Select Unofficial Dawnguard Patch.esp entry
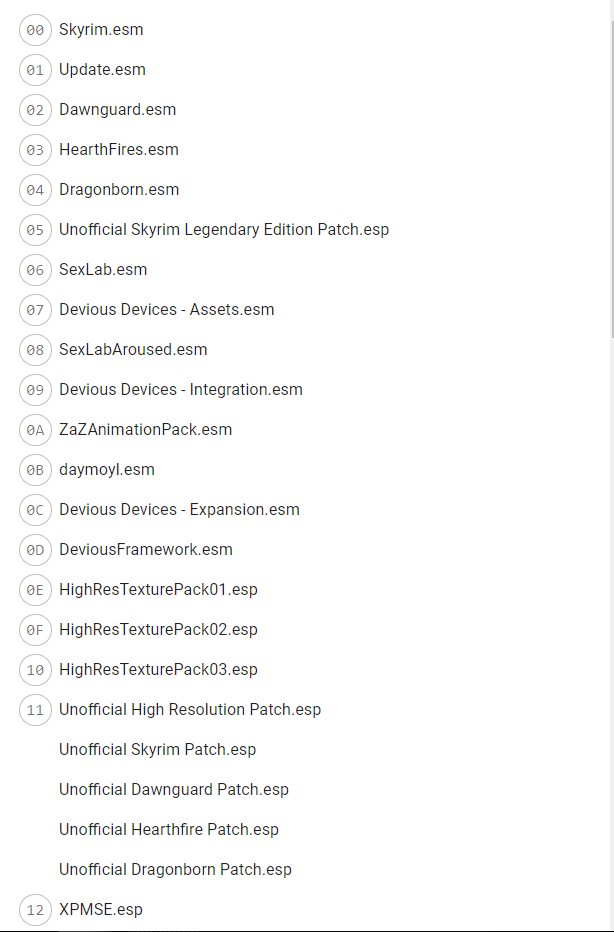This screenshot has height=932, width=614. [174, 789]
